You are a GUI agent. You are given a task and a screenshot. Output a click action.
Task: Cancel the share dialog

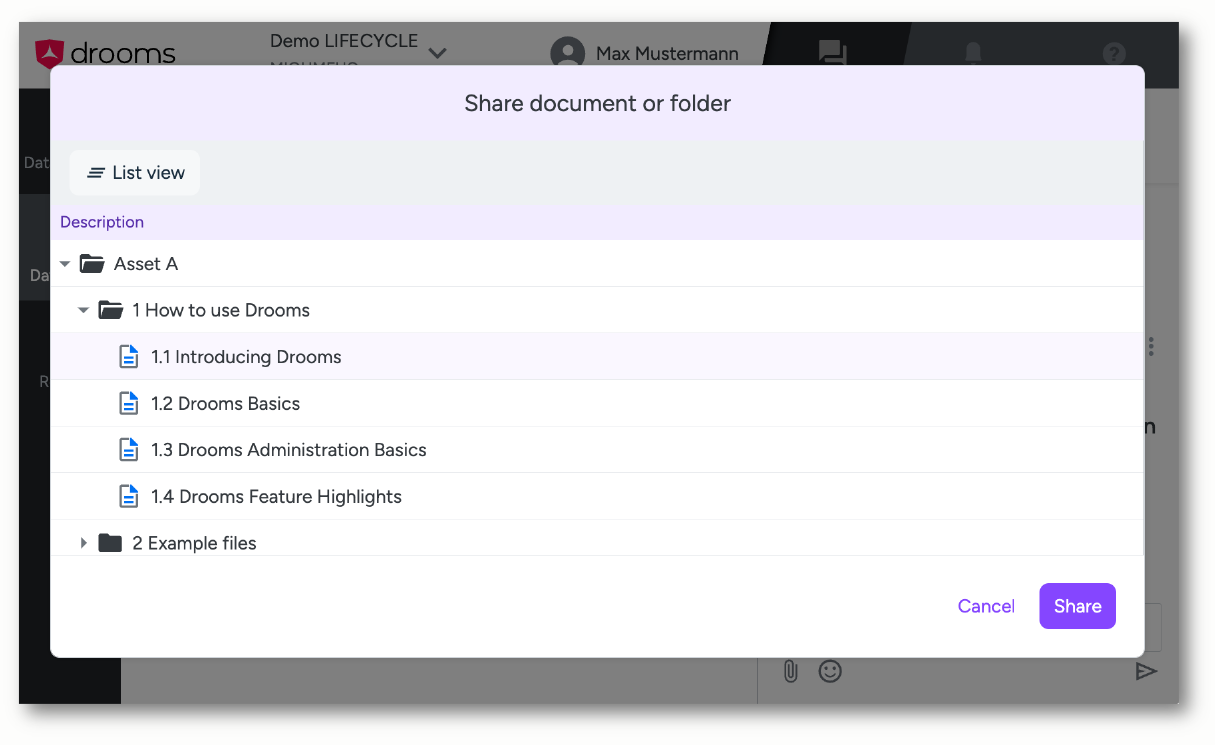tap(986, 606)
